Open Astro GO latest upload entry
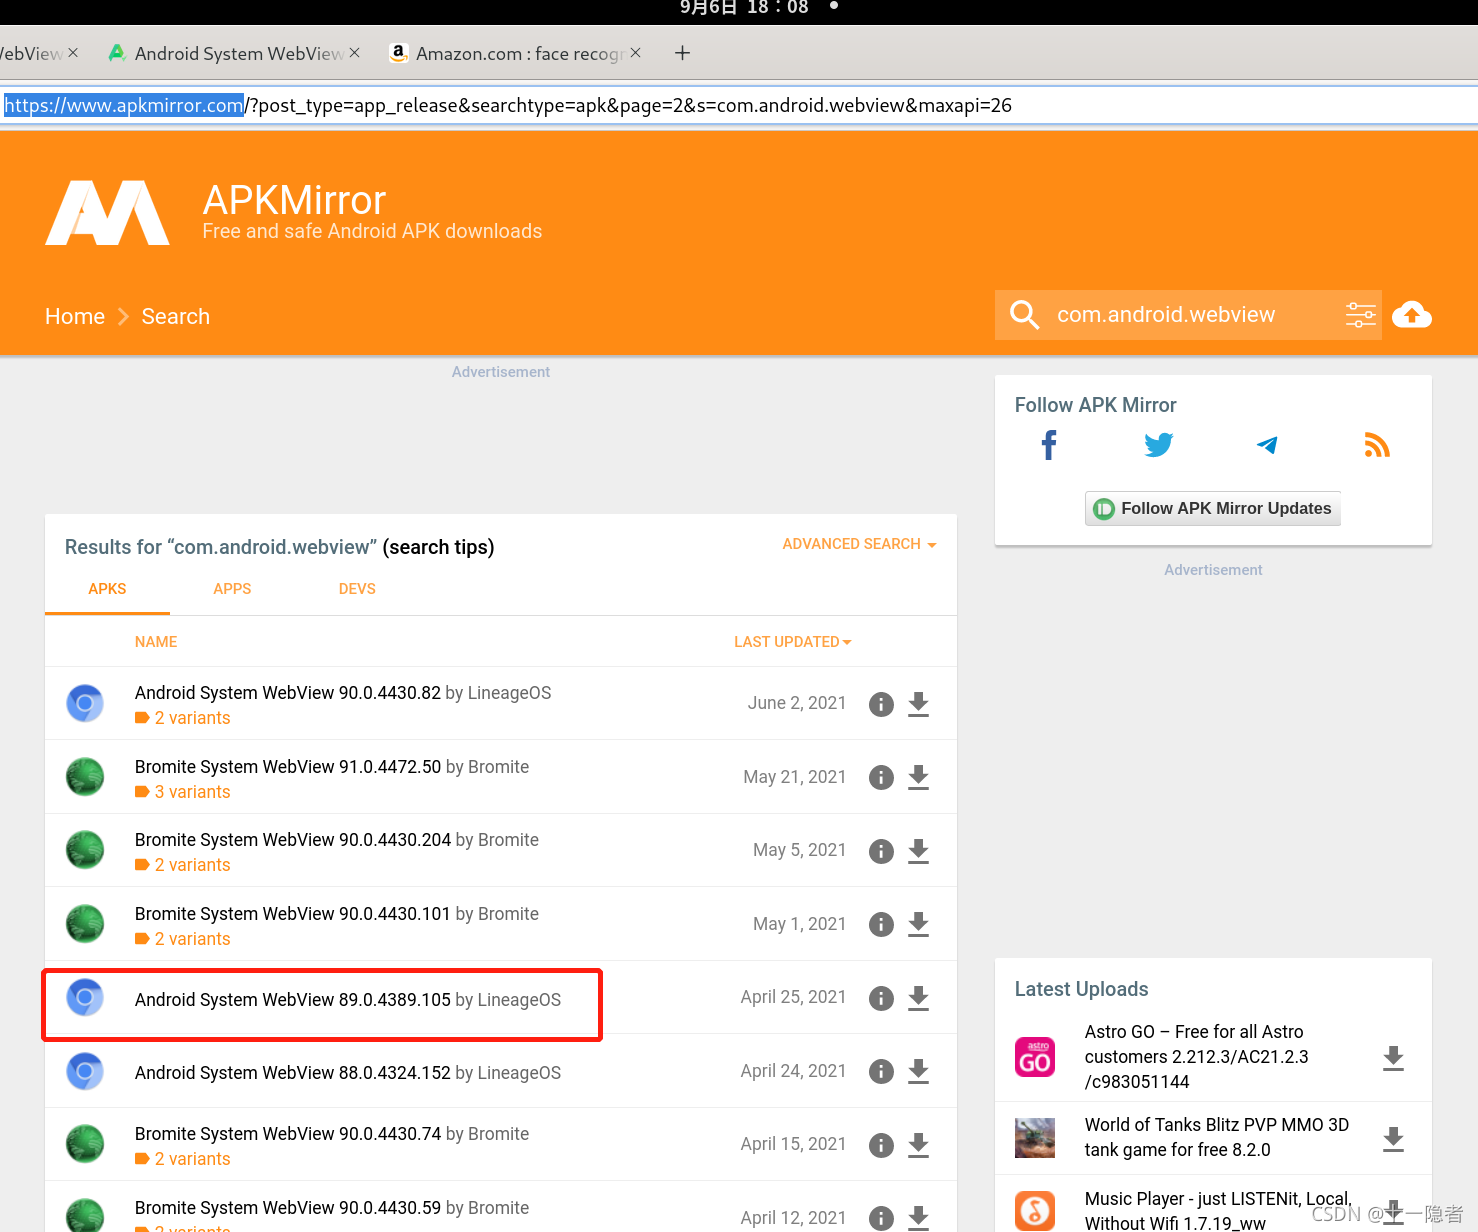The height and width of the screenshot is (1232, 1478). (x=1196, y=1057)
